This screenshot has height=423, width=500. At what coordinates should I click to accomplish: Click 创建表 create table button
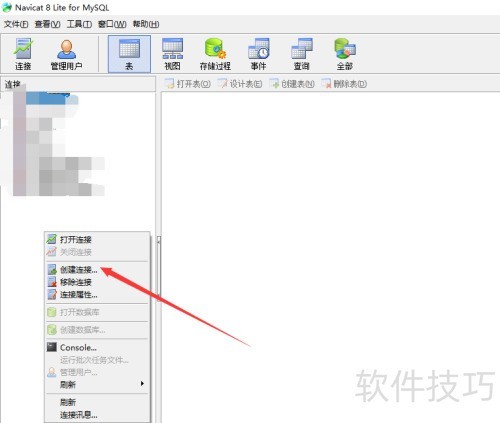tap(292, 84)
